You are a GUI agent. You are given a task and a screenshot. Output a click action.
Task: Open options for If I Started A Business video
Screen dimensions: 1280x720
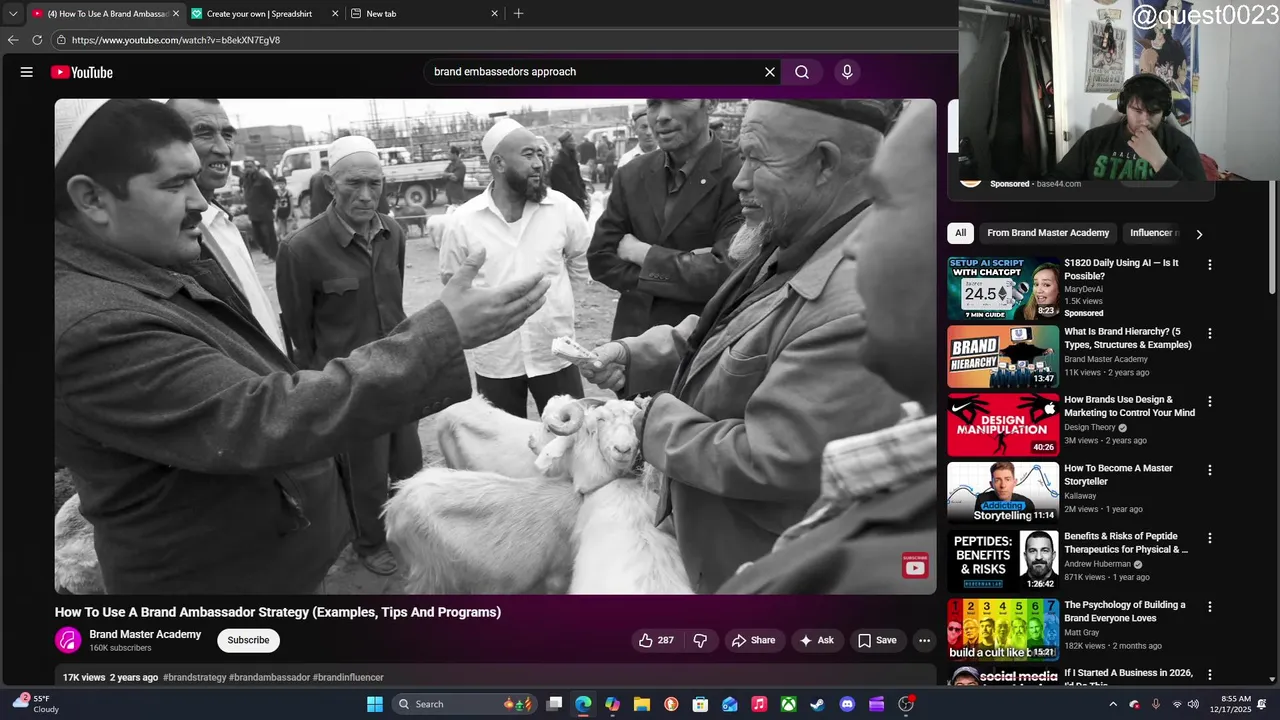(x=1209, y=675)
